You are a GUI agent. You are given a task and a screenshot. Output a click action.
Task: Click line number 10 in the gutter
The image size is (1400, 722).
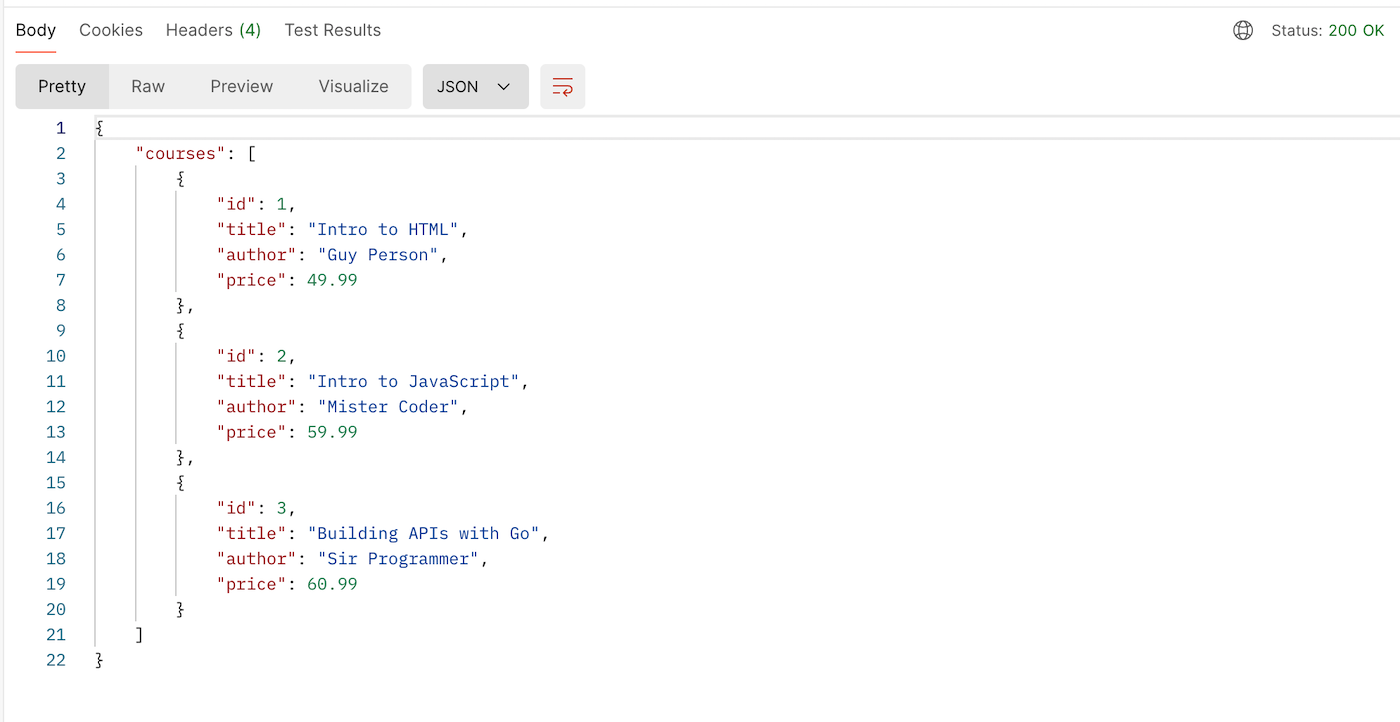tap(56, 355)
